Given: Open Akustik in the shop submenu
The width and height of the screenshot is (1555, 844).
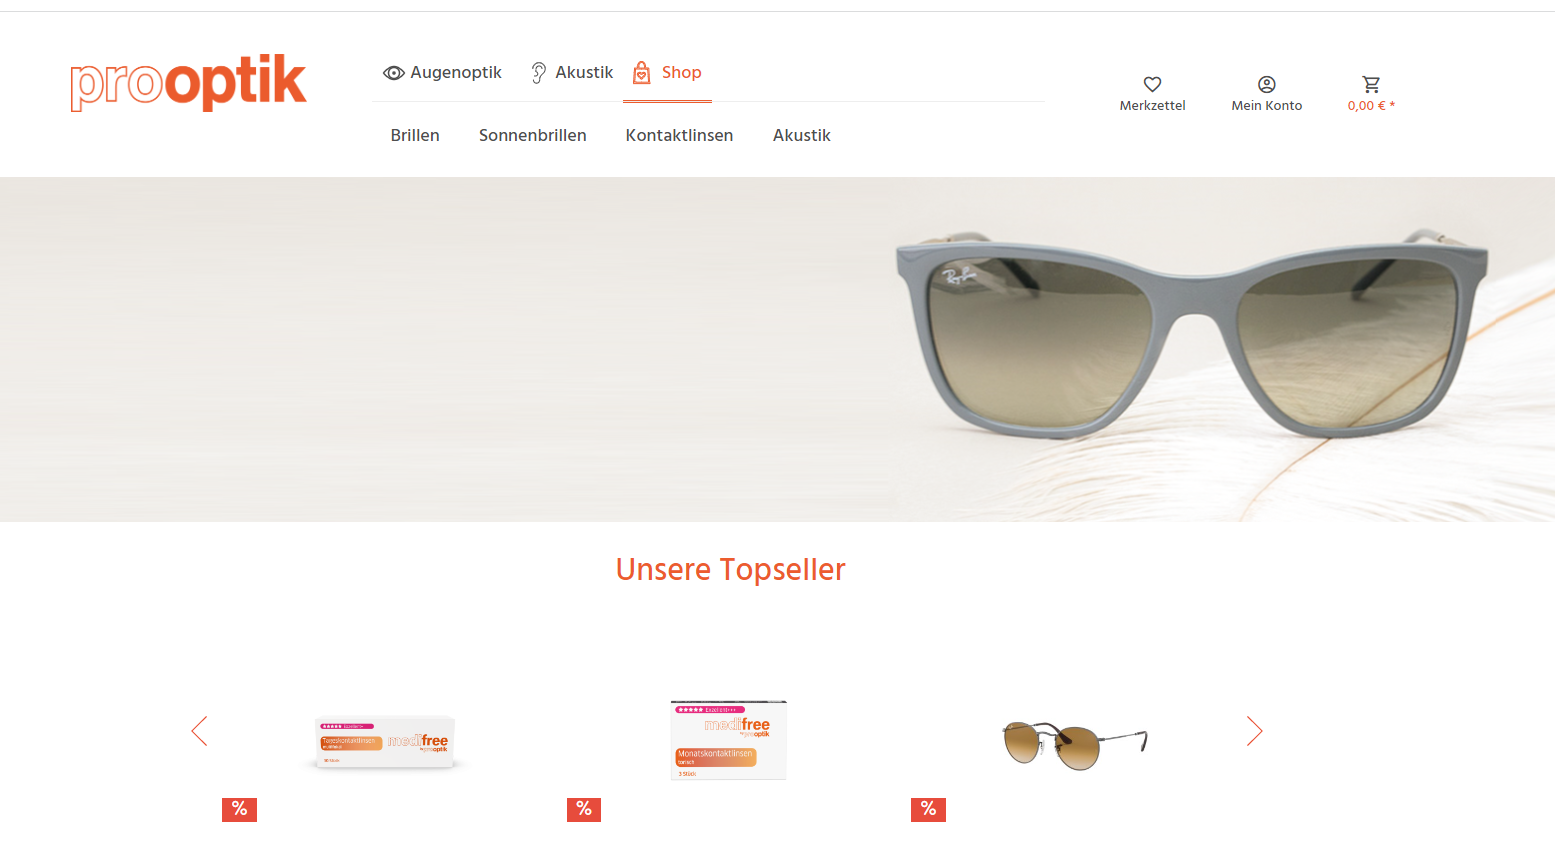Looking at the screenshot, I should pyautogui.click(x=802, y=135).
